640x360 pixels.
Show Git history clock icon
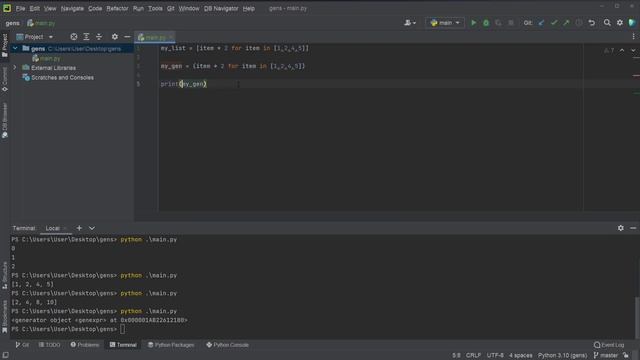(579, 23)
